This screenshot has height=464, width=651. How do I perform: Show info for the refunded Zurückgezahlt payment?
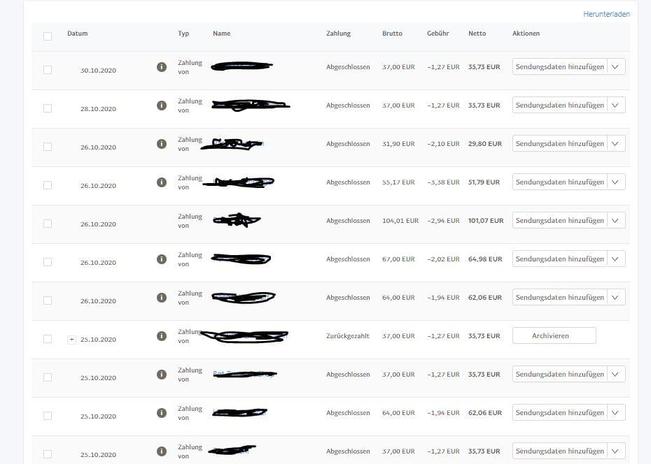pyautogui.click(x=162, y=336)
